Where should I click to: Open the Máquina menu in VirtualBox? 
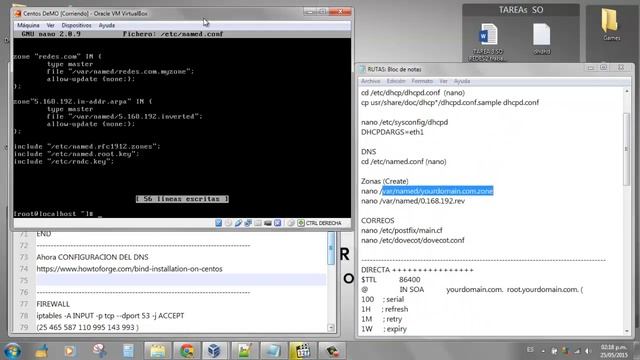coord(28,25)
